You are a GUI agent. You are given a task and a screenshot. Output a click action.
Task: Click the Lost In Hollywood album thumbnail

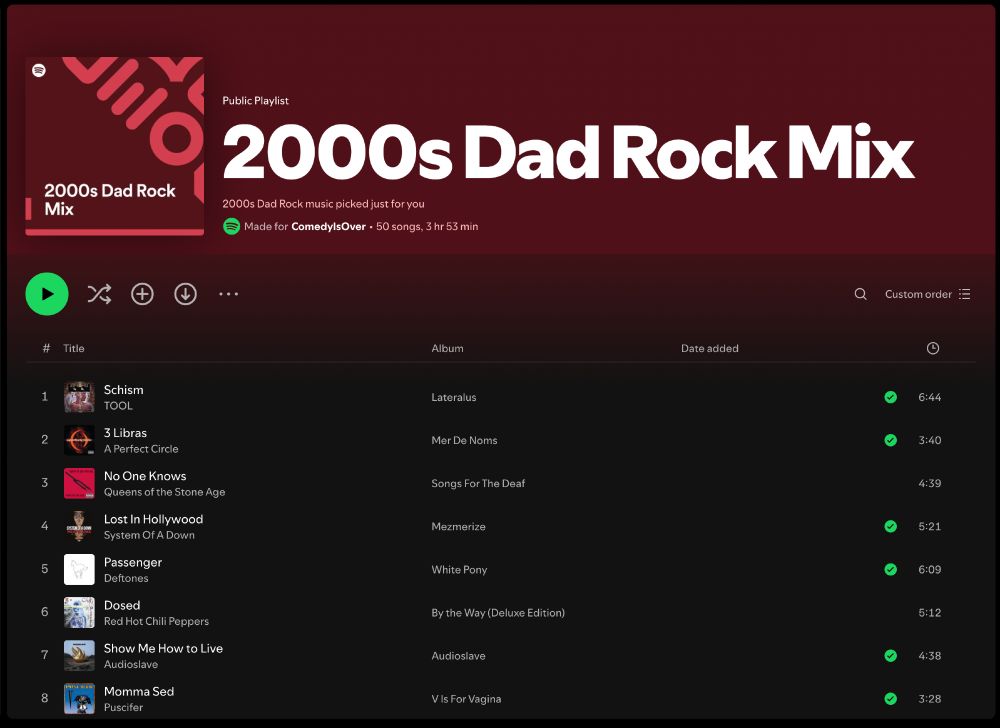pos(79,526)
